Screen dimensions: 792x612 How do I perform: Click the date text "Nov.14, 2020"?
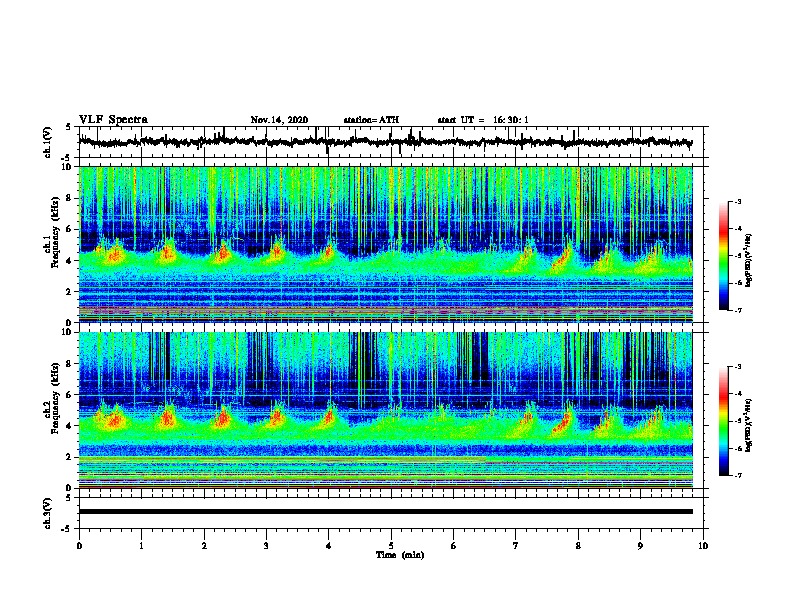tap(279, 120)
